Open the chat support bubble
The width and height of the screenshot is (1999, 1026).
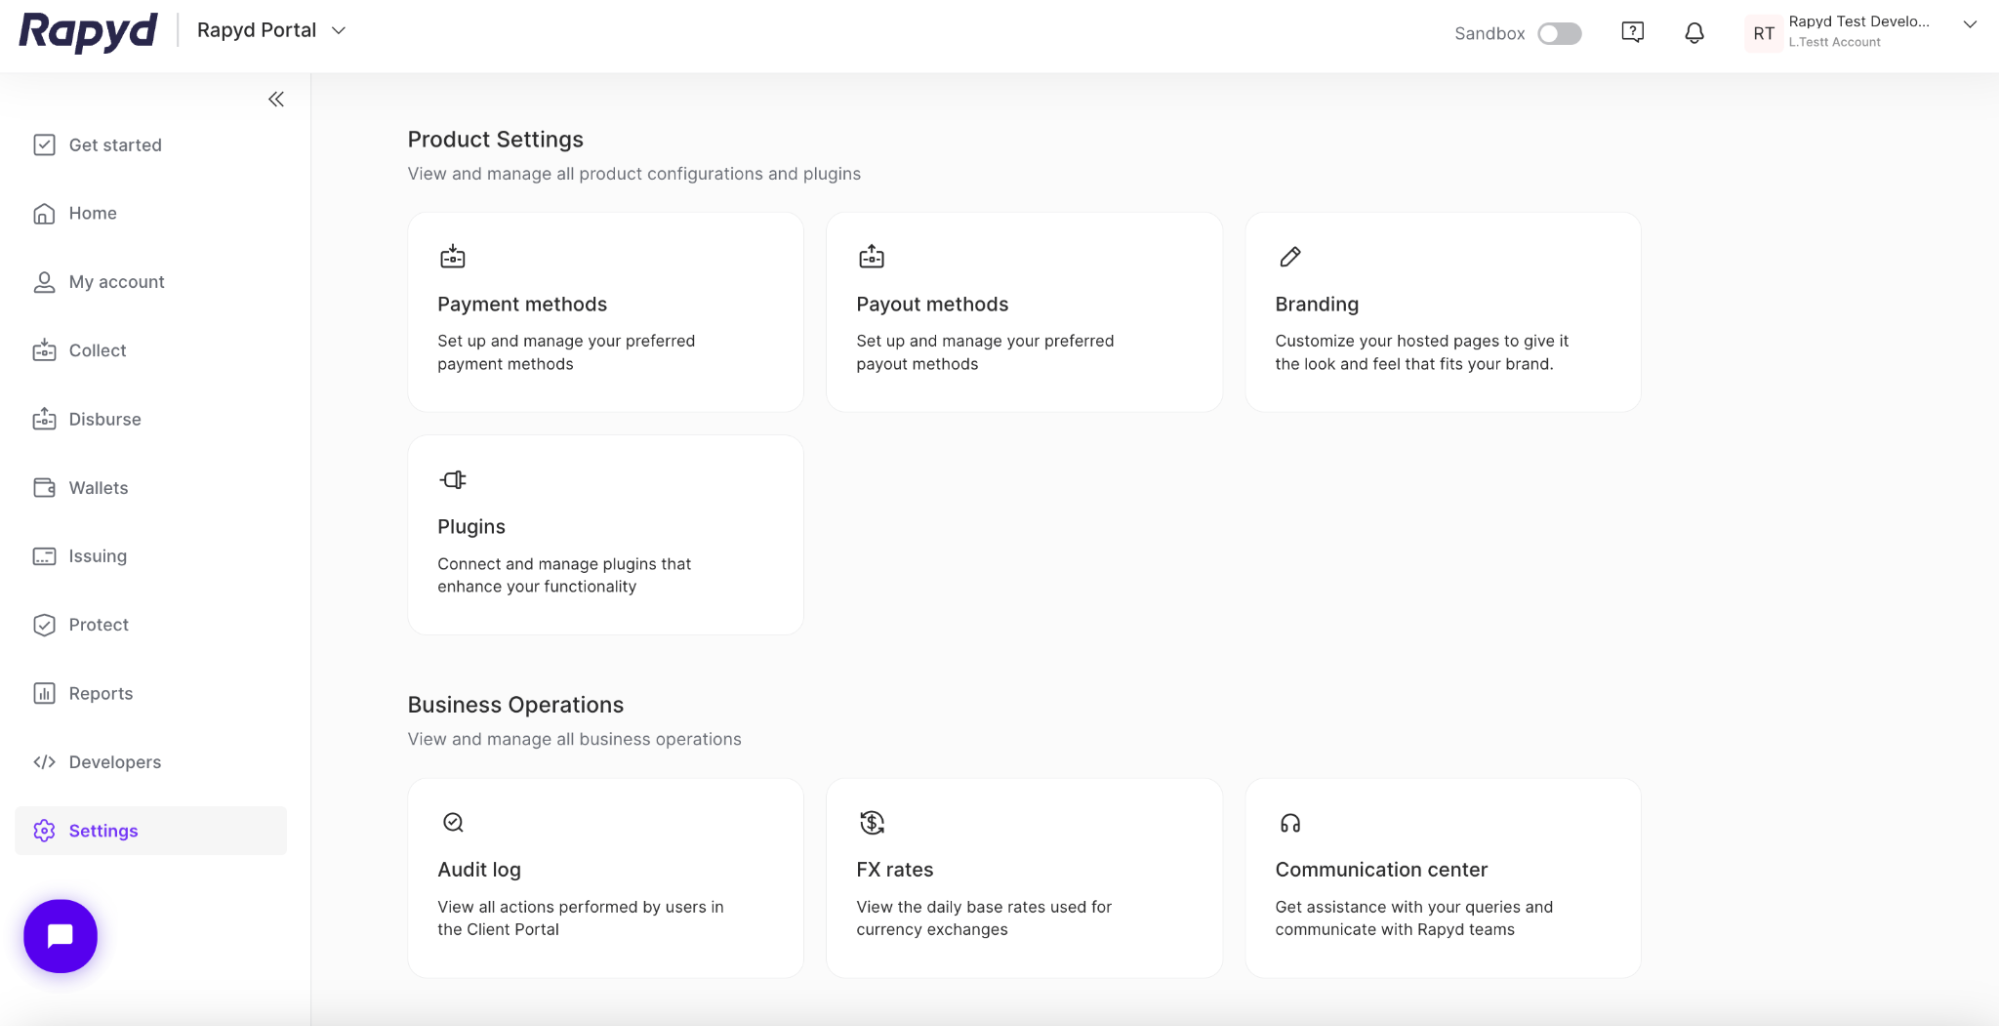coord(60,936)
